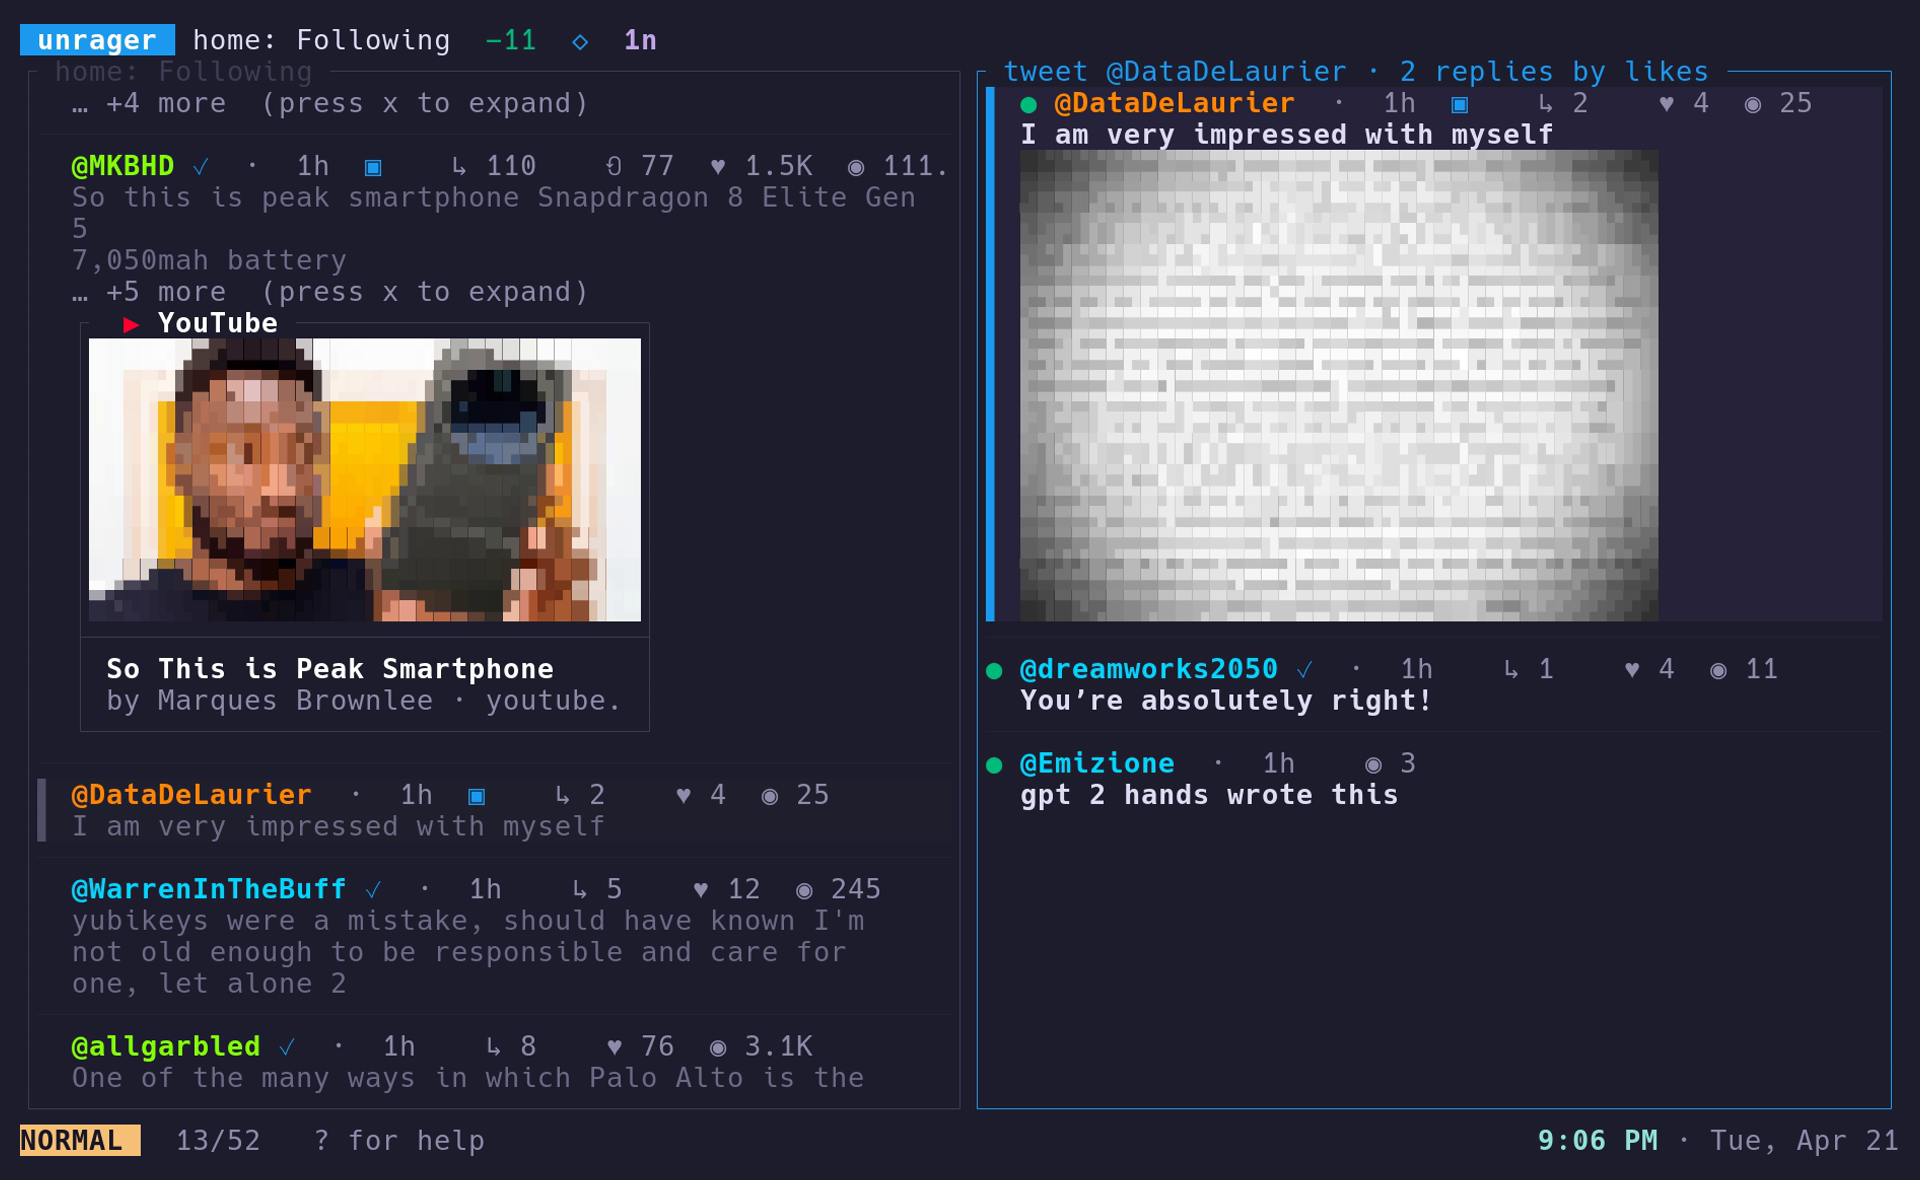Screen dimensions: 1920x1180
Task: Click the views icon on @allgarbled's tweet
Action: (x=717, y=1046)
